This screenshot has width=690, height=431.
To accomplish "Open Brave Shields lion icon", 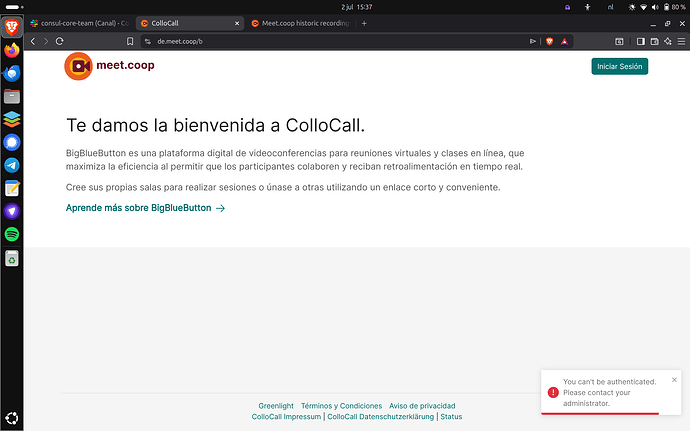I will click(550, 41).
